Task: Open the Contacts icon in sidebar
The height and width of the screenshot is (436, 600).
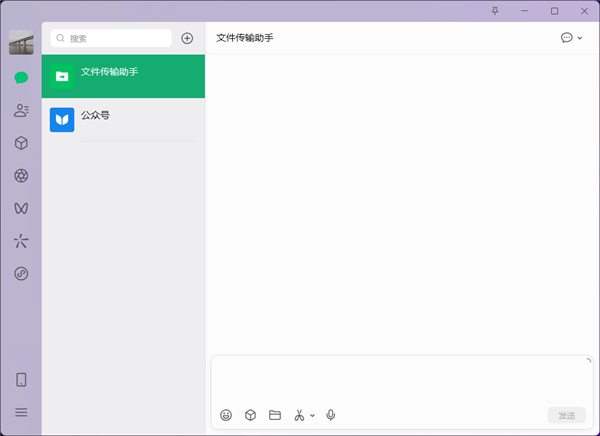Action: click(21, 110)
